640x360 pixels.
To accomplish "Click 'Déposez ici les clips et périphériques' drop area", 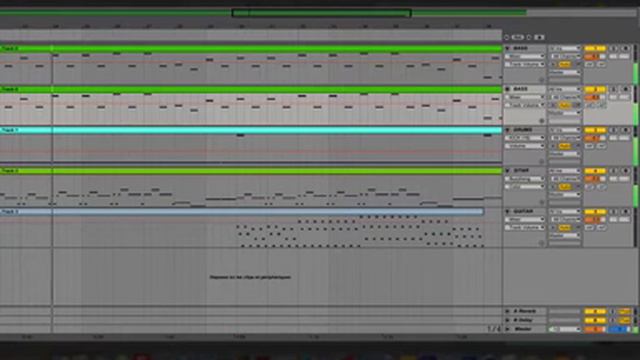I will click(250, 277).
